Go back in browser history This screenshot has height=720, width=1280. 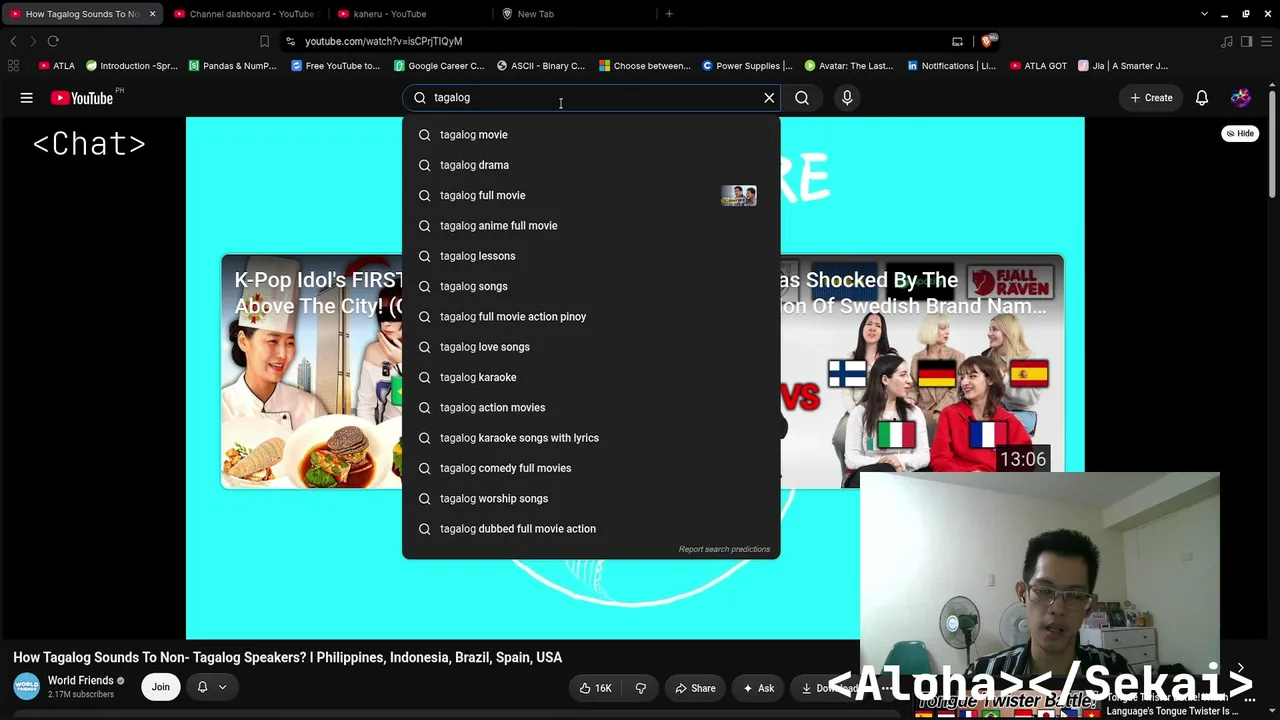click(13, 41)
